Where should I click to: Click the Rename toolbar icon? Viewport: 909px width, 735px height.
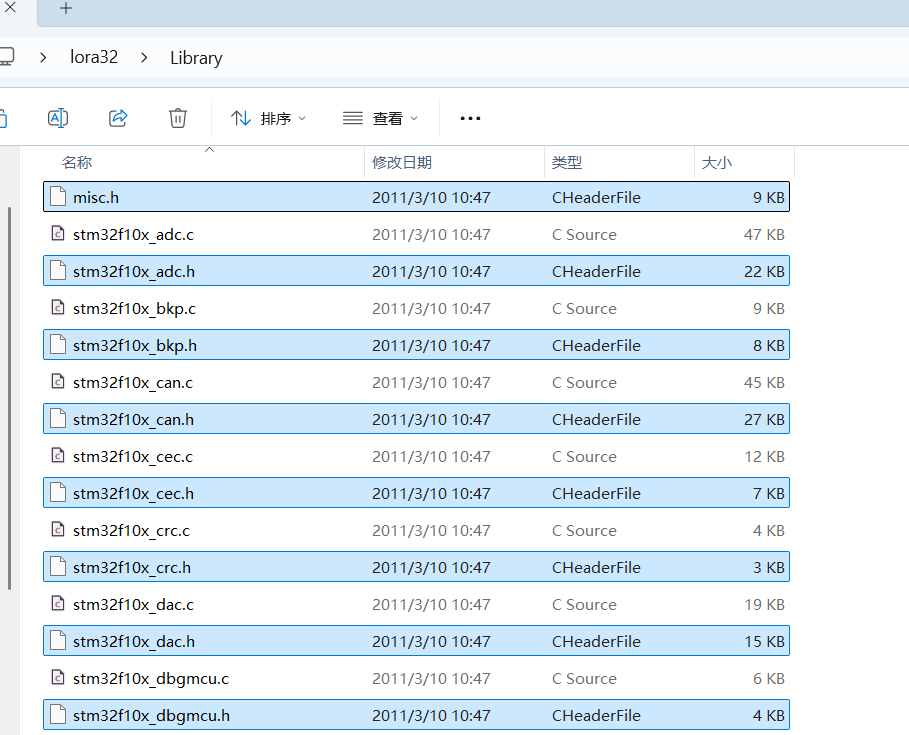(58, 118)
